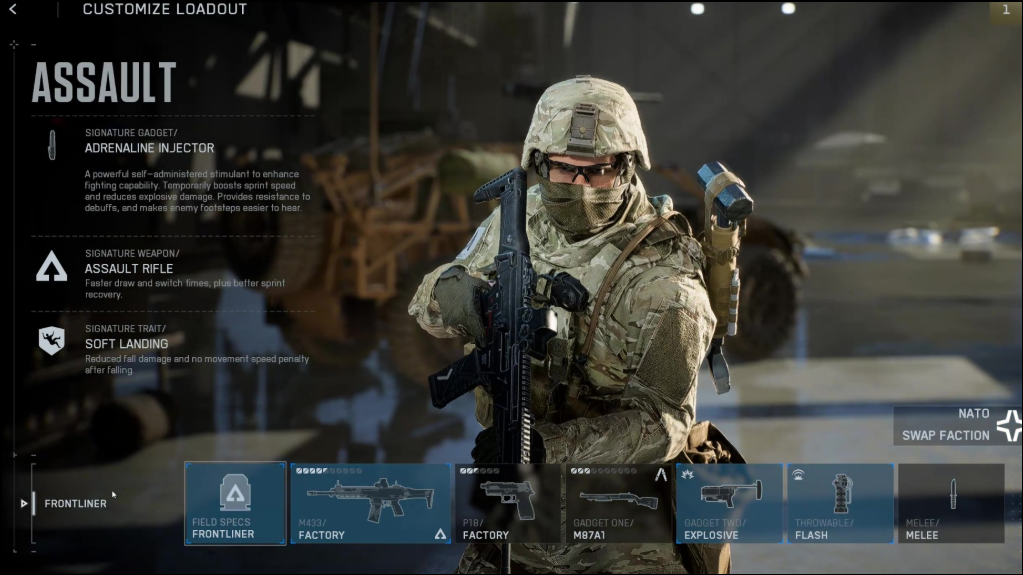This screenshot has width=1023, height=575.
Task: Click the knife image in Melee slot
Action: click(x=953, y=494)
